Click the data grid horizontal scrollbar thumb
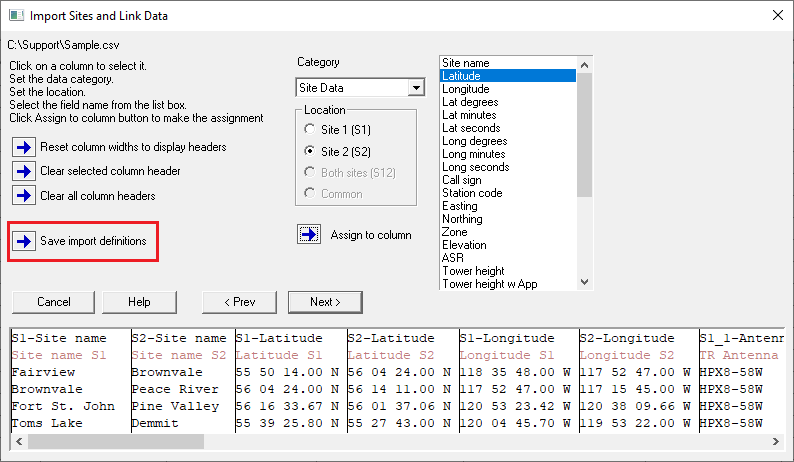Image resolution: width=794 pixels, height=462 pixels. (112, 441)
